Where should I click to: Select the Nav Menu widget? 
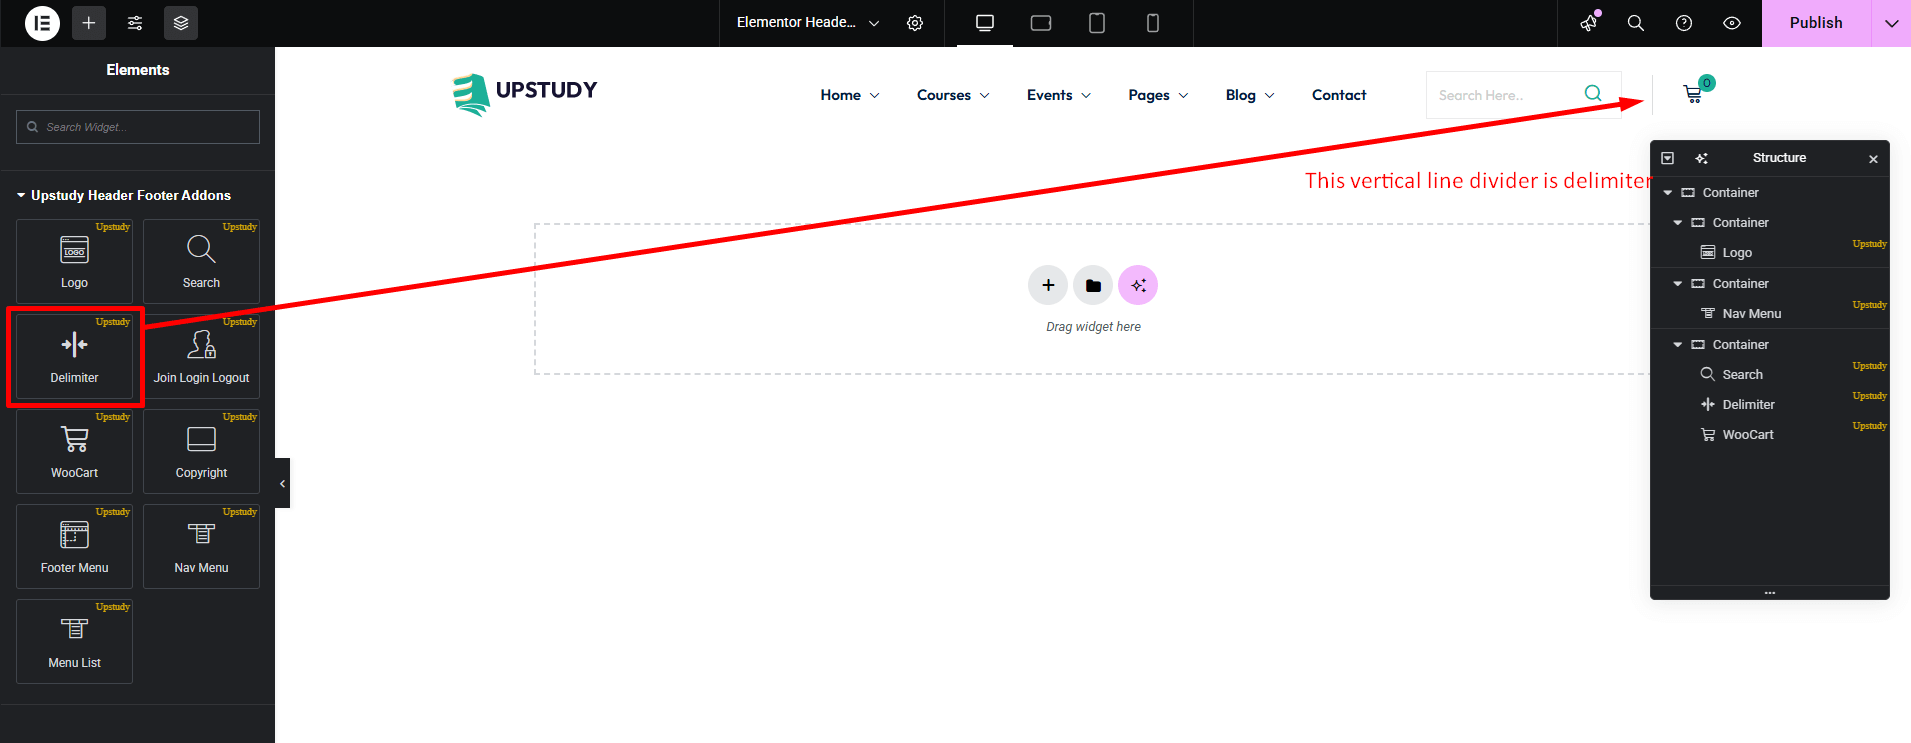point(201,547)
